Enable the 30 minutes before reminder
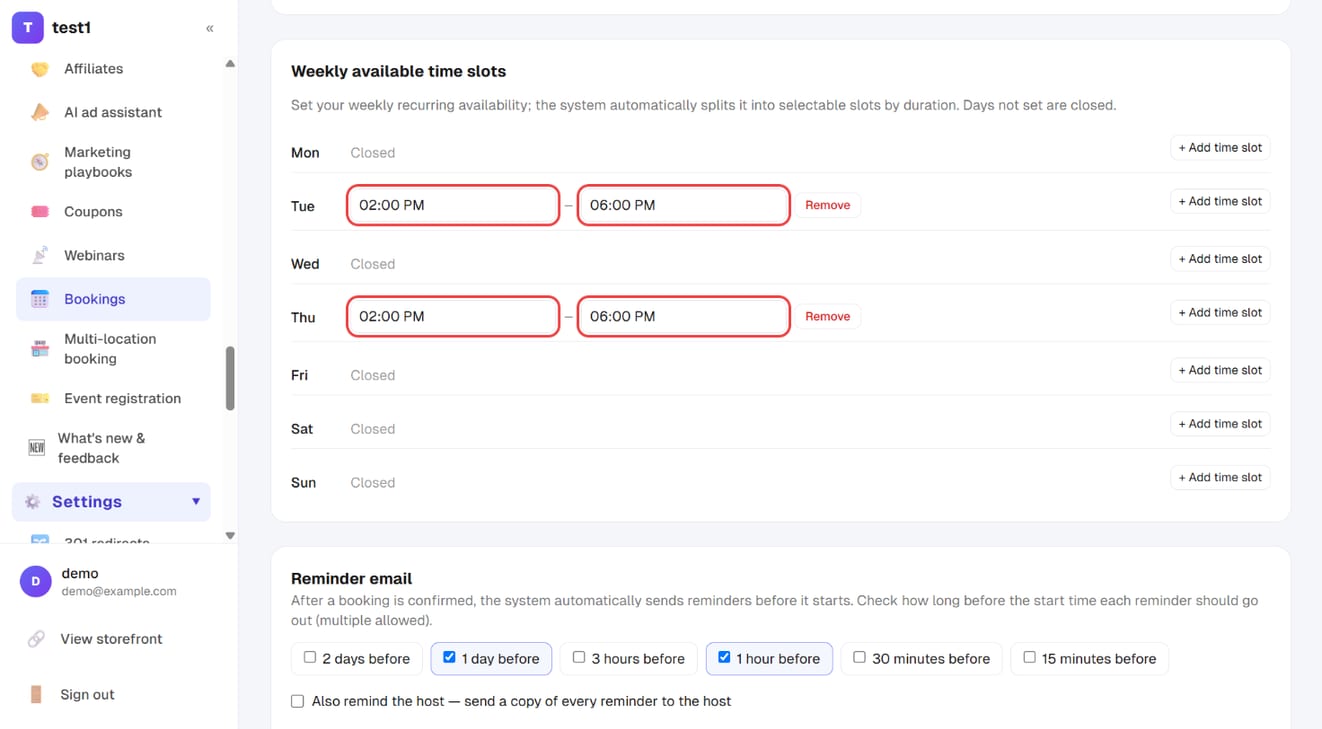Screen dimensions: 1322x729 (x=859, y=658)
